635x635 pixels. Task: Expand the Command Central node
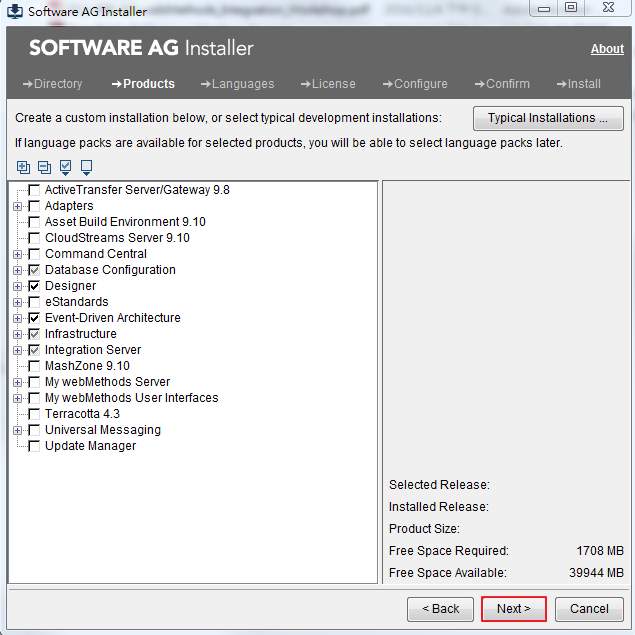[17, 254]
